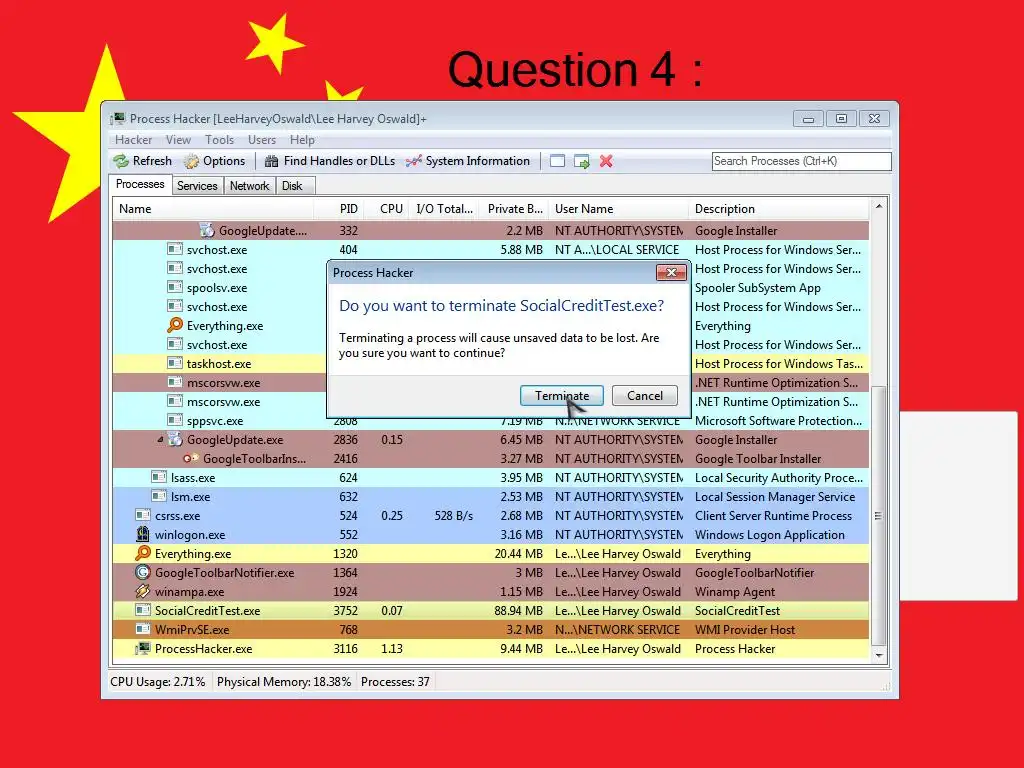This screenshot has height=768, width=1024.
Task: Sort by the Name column header
Action: coord(214,209)
